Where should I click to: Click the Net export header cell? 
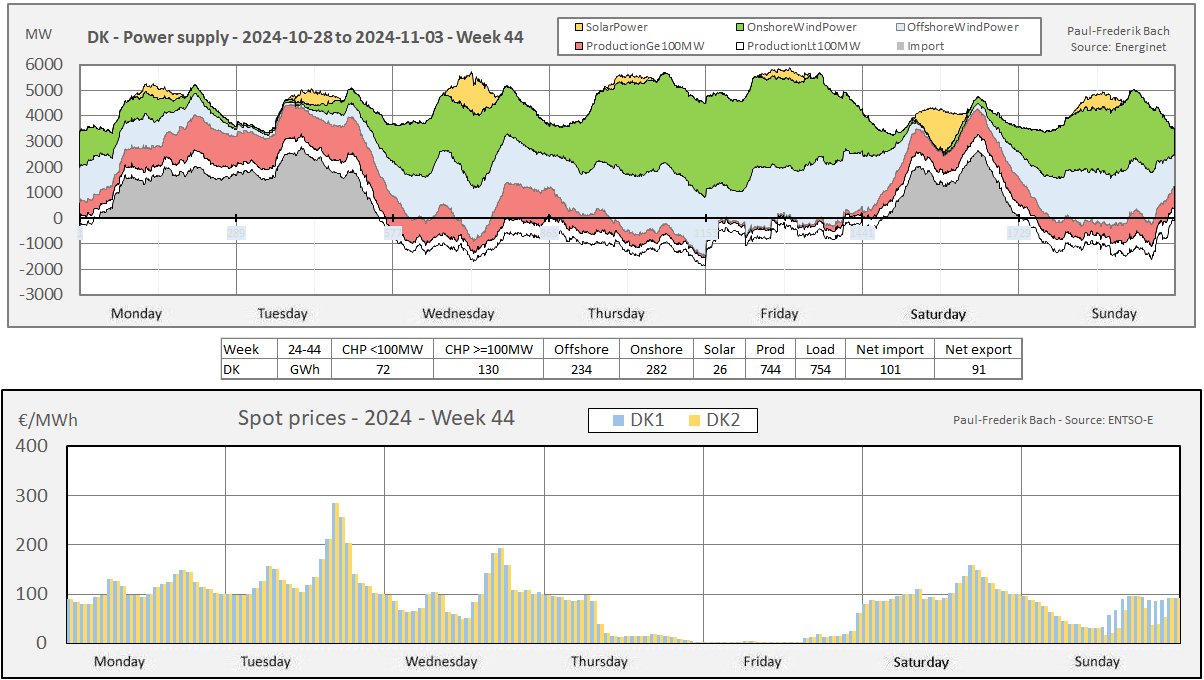tap(978, 349)
